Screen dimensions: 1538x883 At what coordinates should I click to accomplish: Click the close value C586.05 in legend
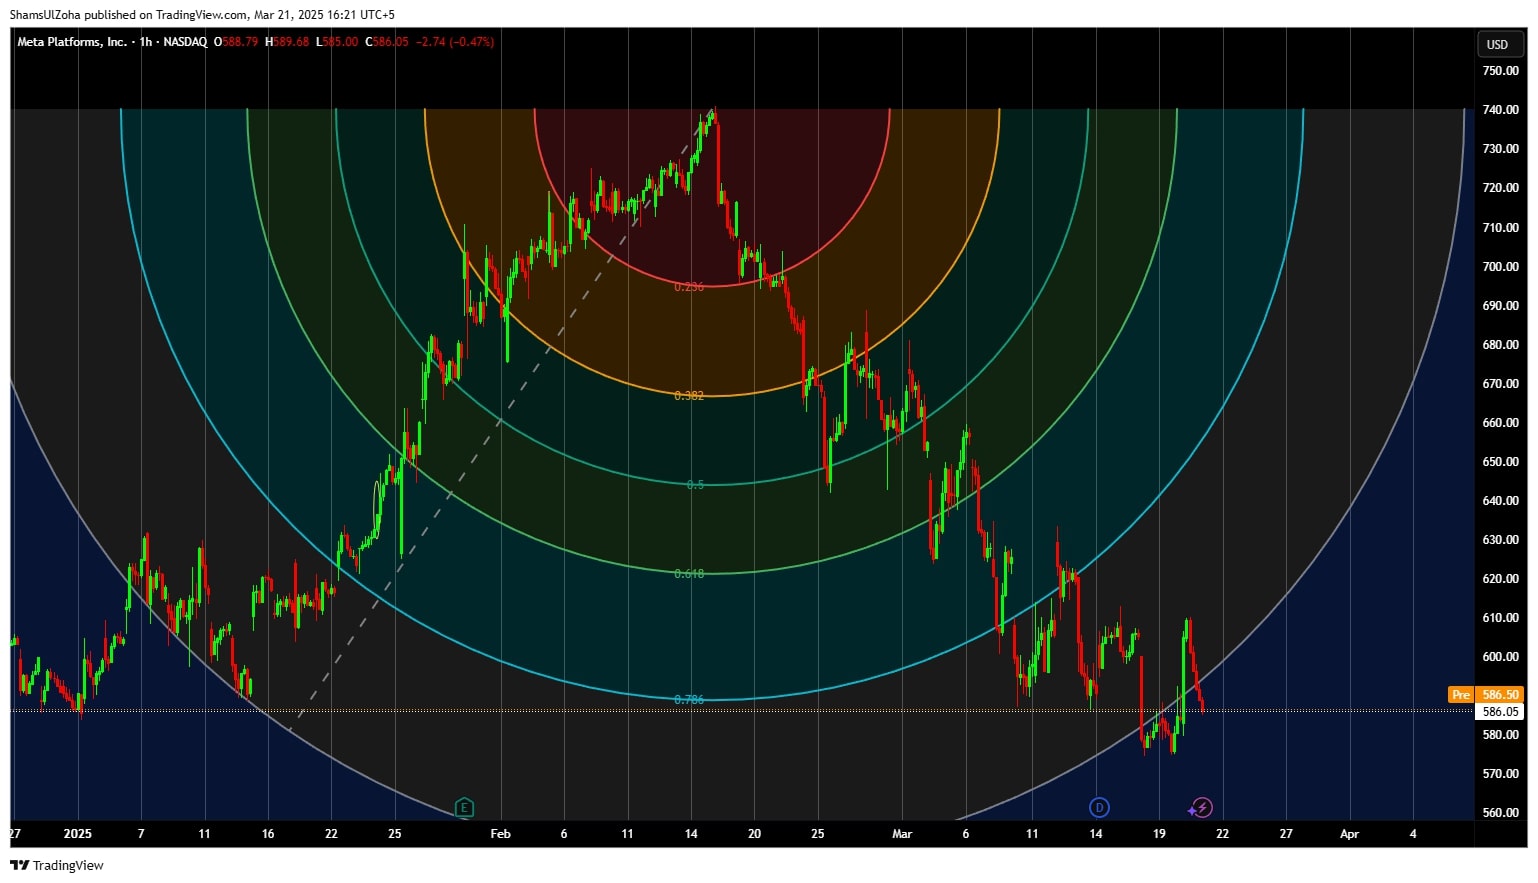[x=387, y=42]
